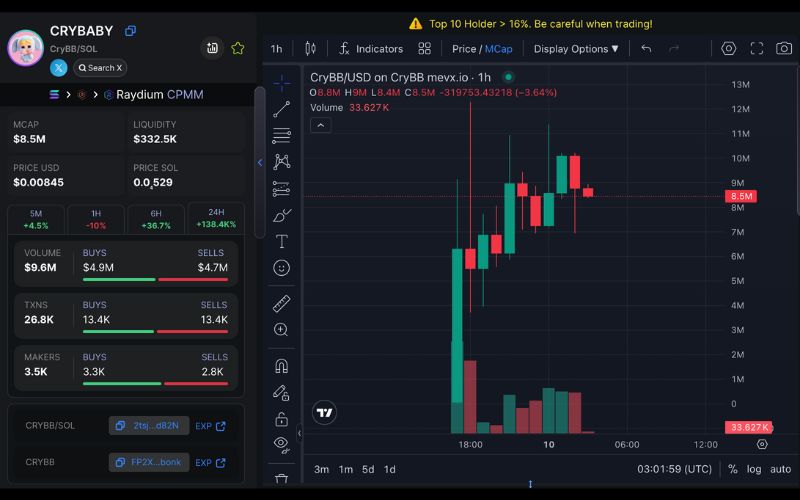Expand the Display Options dropdown
Viewport: 800px width, 500px height.
pyautogui.click(x=576, y=49)
